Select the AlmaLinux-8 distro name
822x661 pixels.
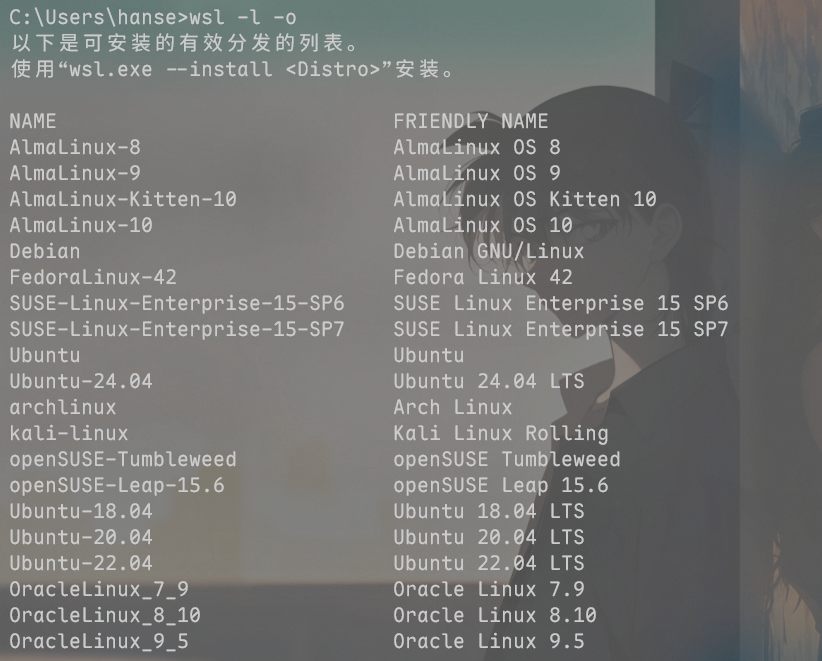(x=75, y=147)
